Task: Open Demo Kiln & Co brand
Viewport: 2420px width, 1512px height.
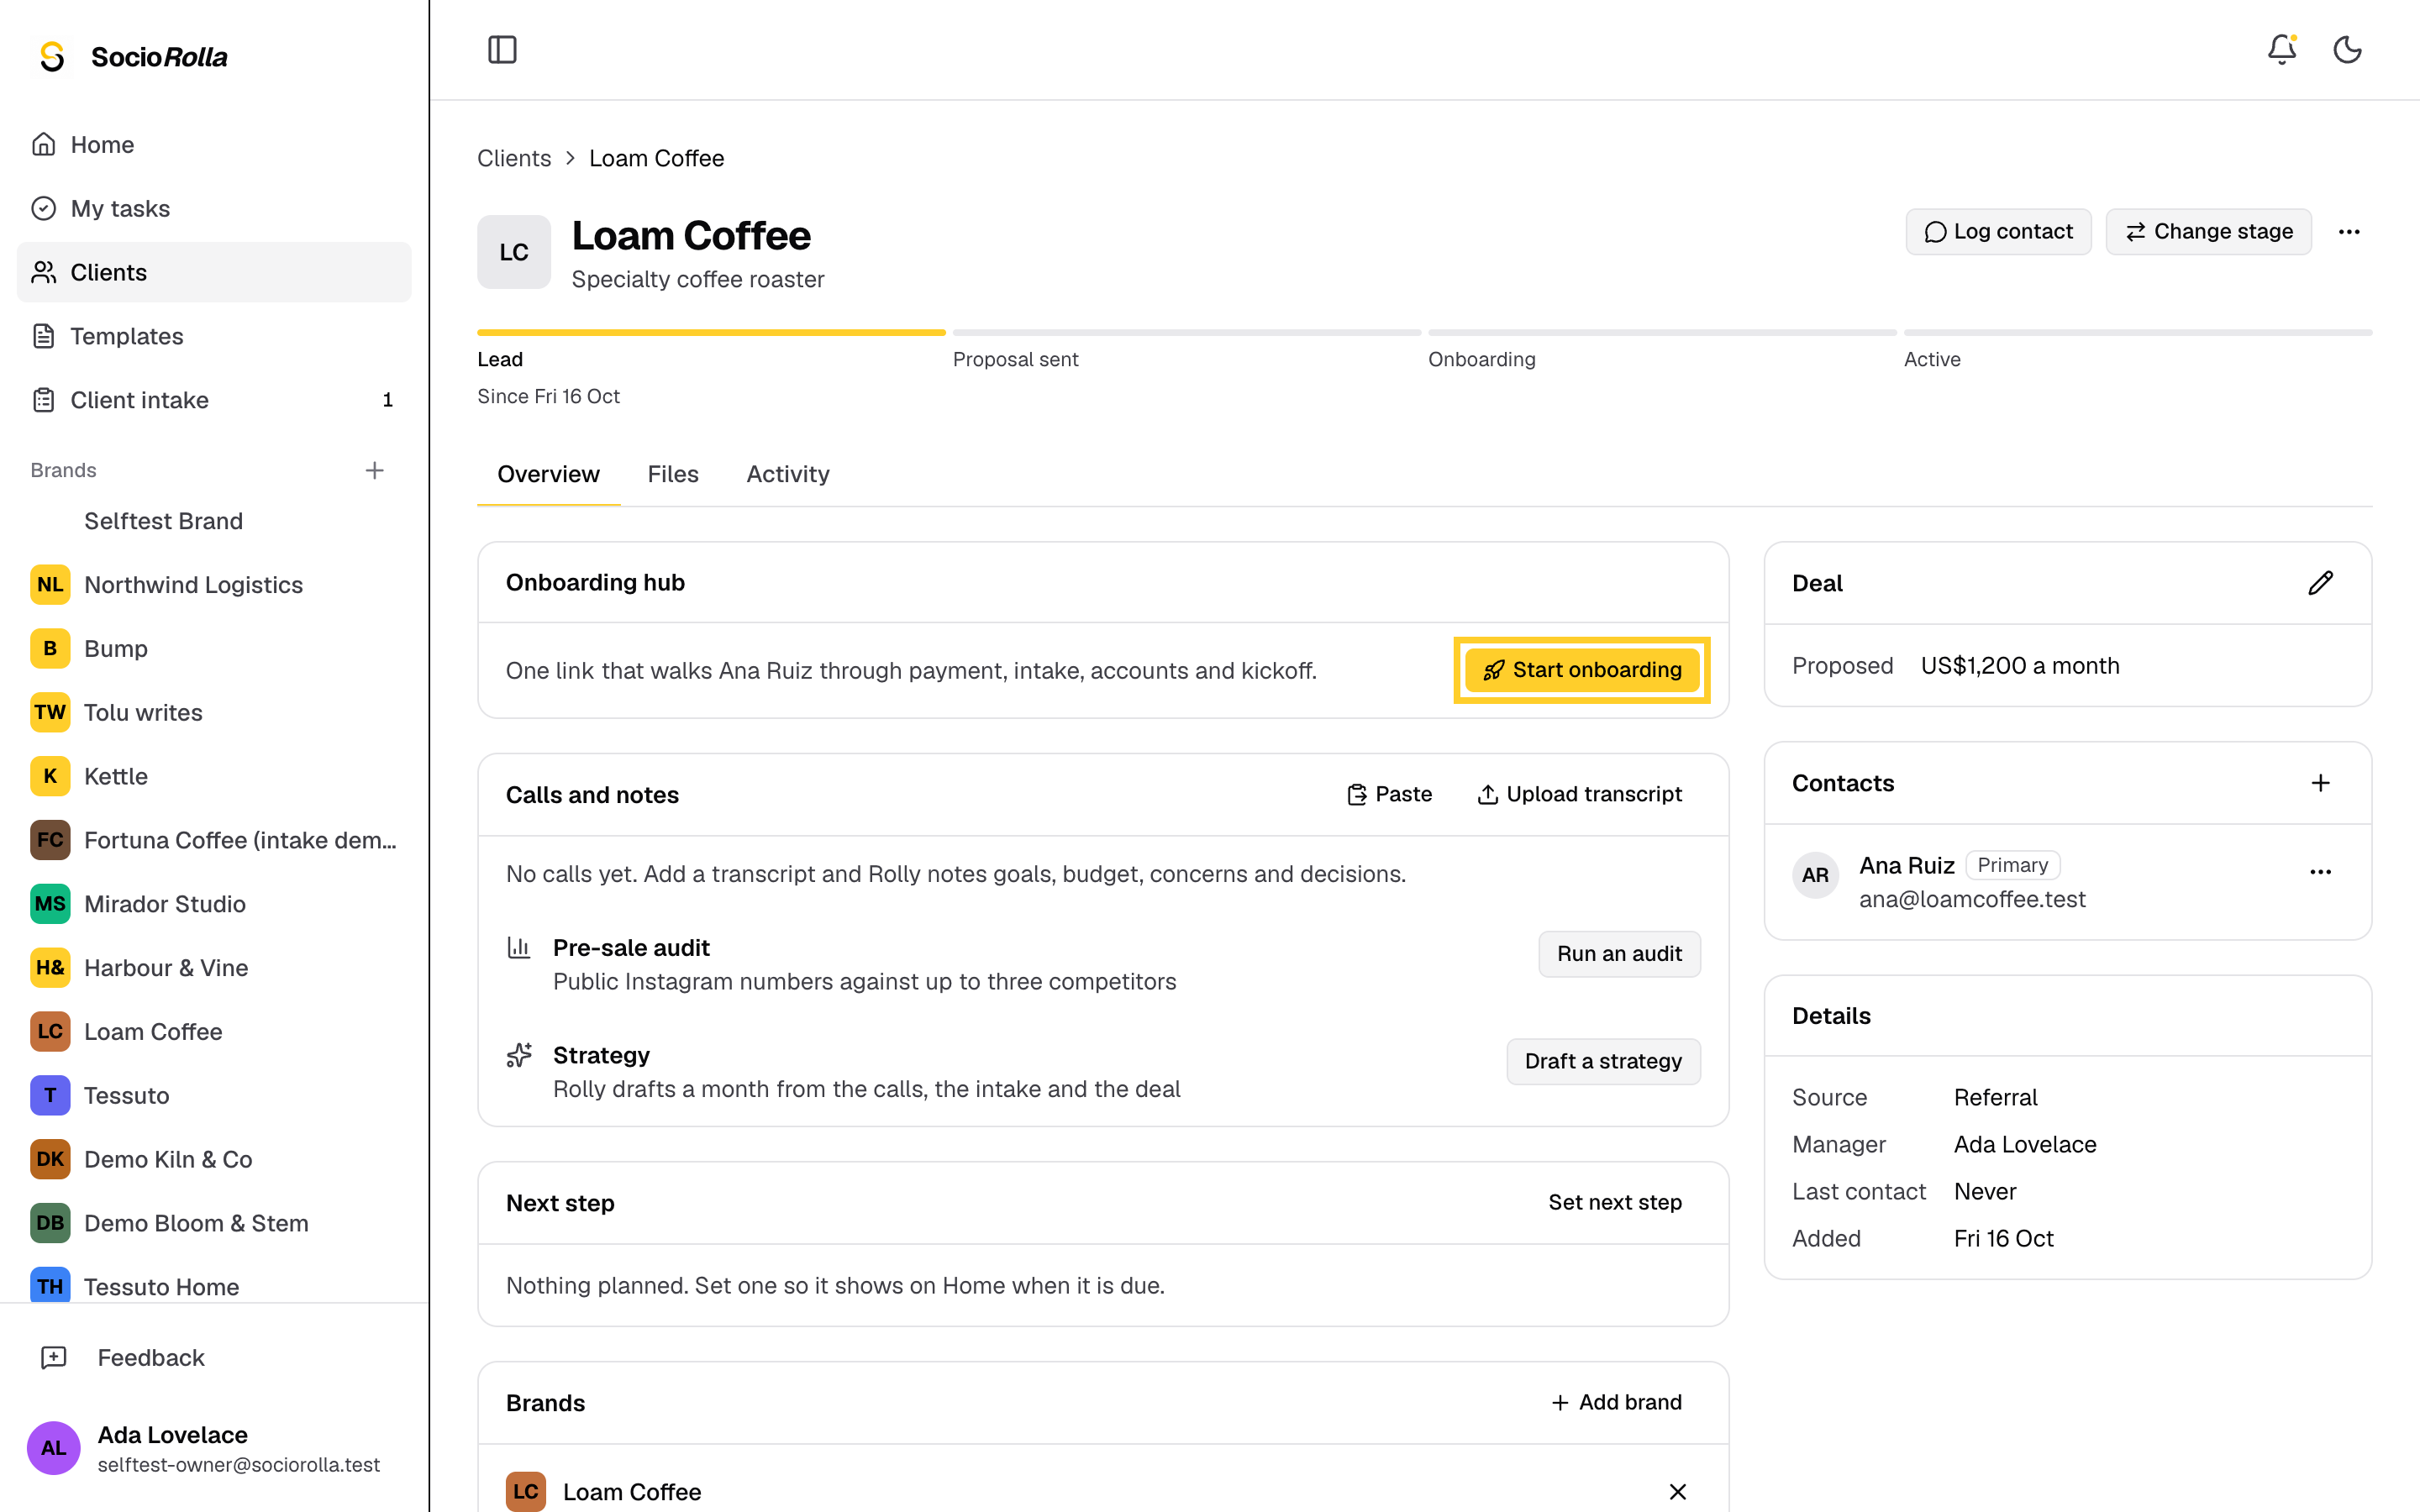Action: click(214, 1159)
